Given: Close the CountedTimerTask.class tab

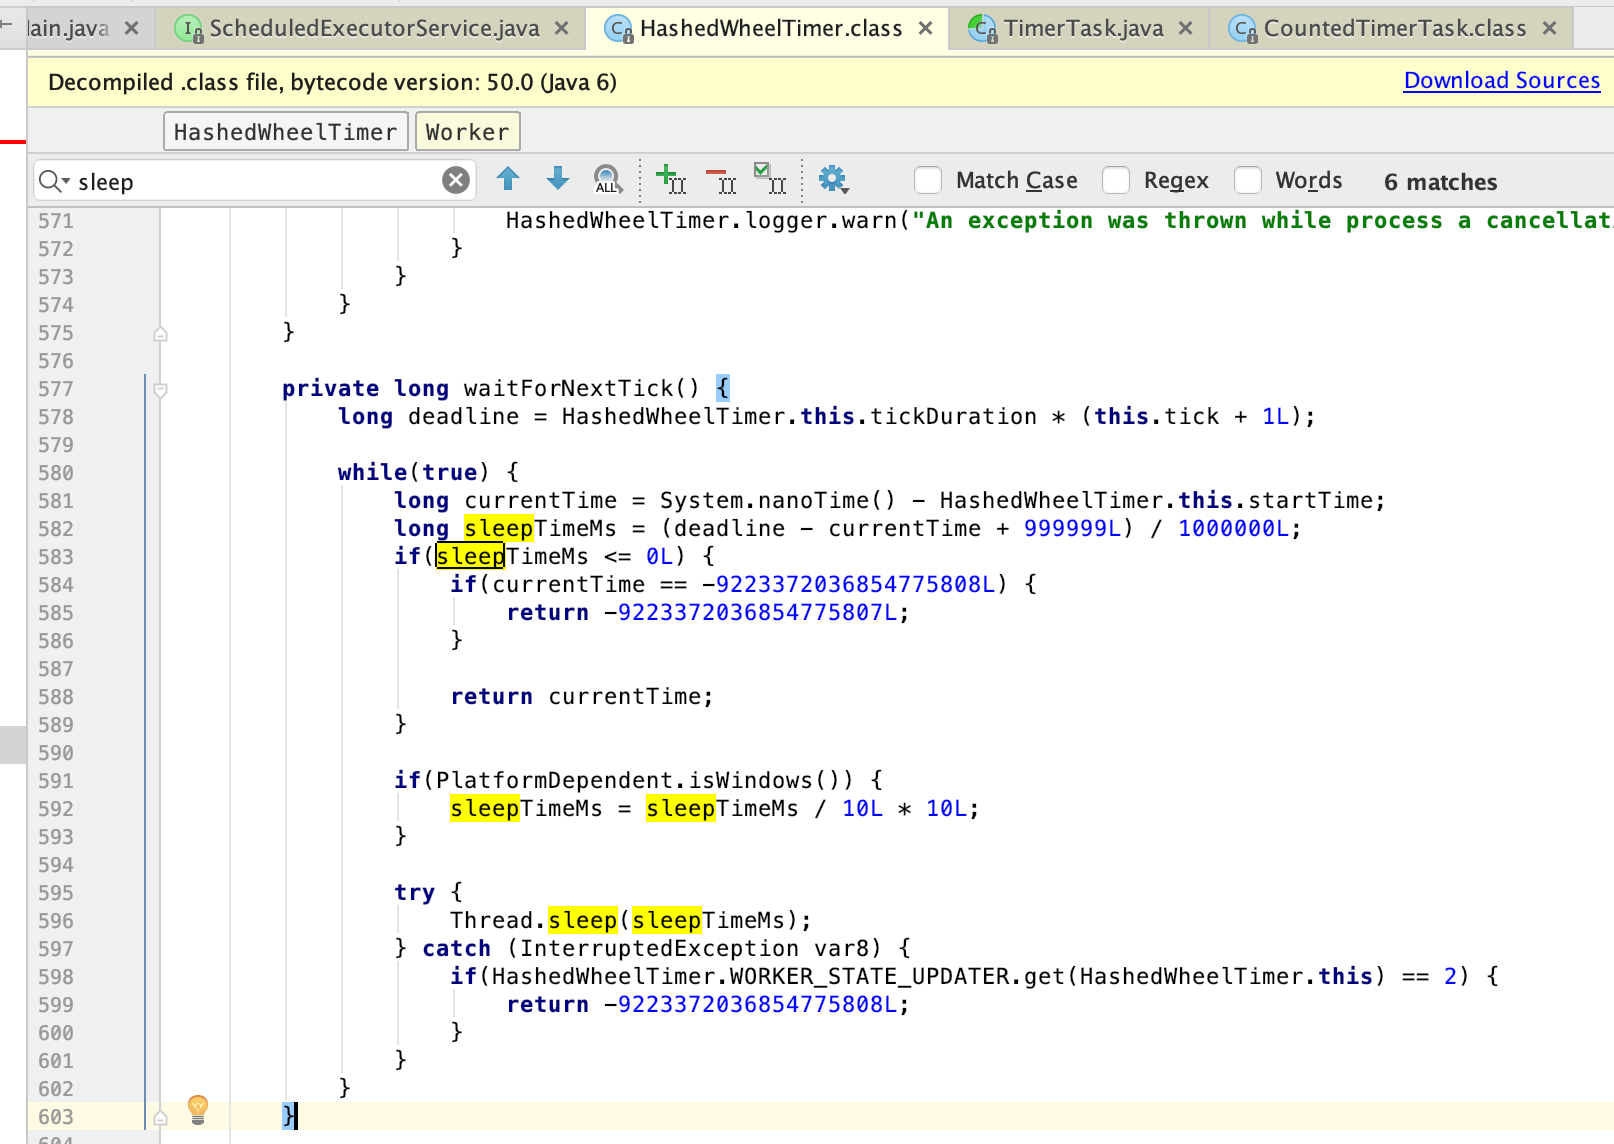Looking at the screenshot, I should [x=1550, y=29].
